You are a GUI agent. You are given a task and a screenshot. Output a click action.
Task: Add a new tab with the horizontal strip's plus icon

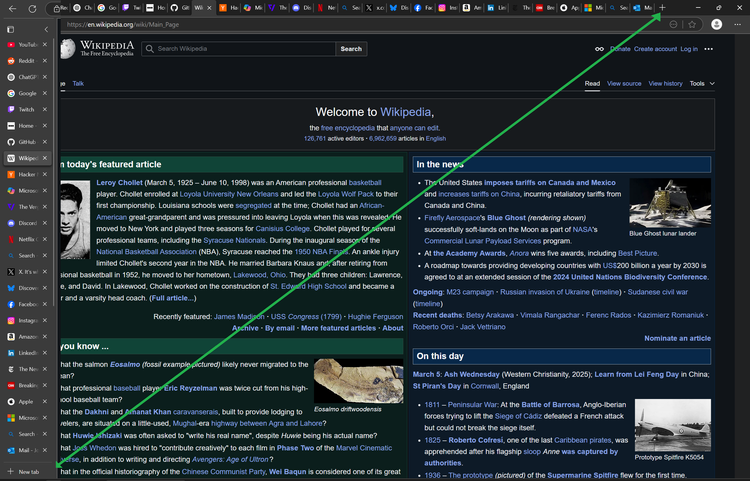(662, 8)
